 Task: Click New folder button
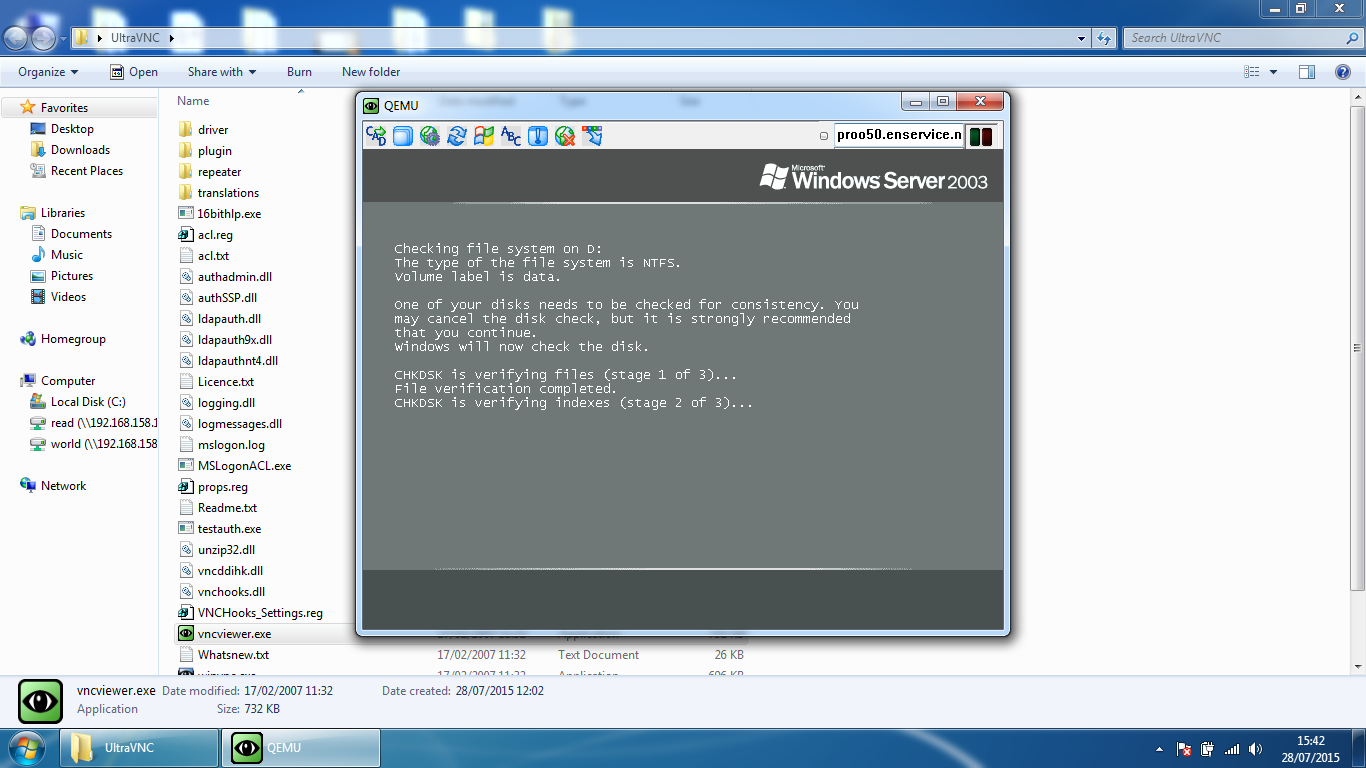[371, 72]
